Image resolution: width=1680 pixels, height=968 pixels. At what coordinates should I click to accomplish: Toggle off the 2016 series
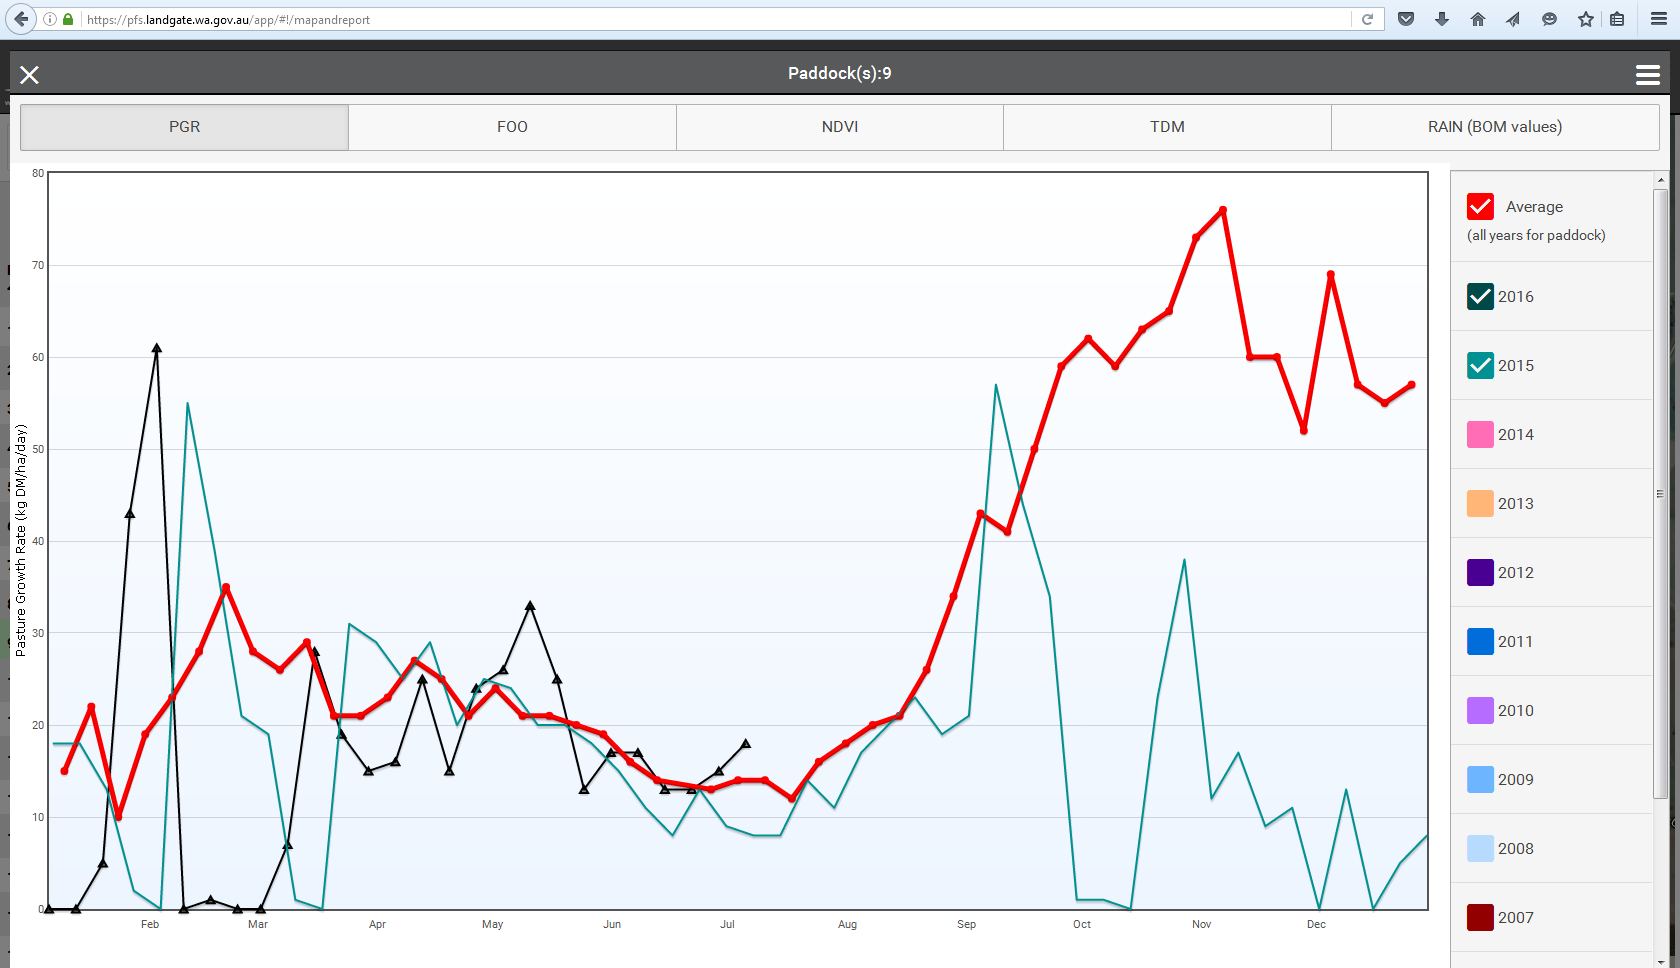click(x=1480, y=296)
